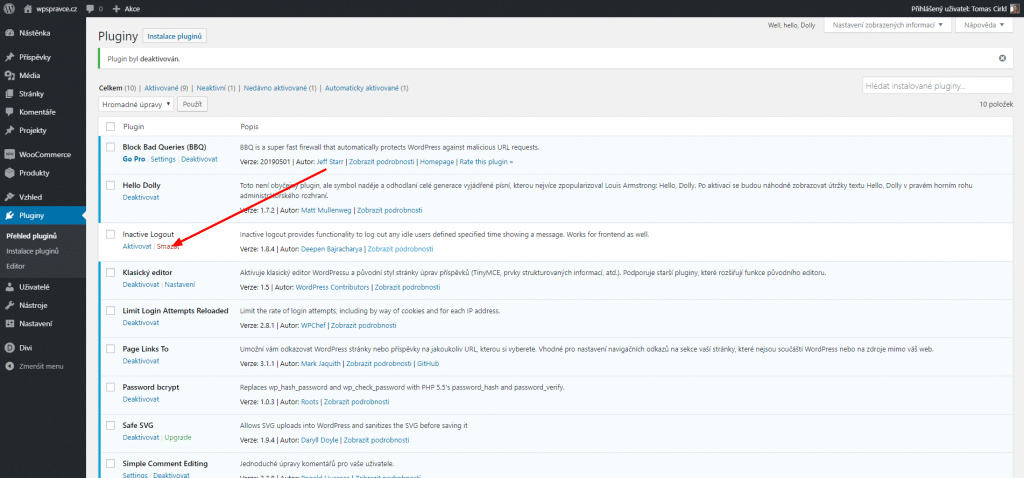Click the WordPress logo in admin bar
This screenshot has width=1024, height=478.
click(x=9, y=9)
